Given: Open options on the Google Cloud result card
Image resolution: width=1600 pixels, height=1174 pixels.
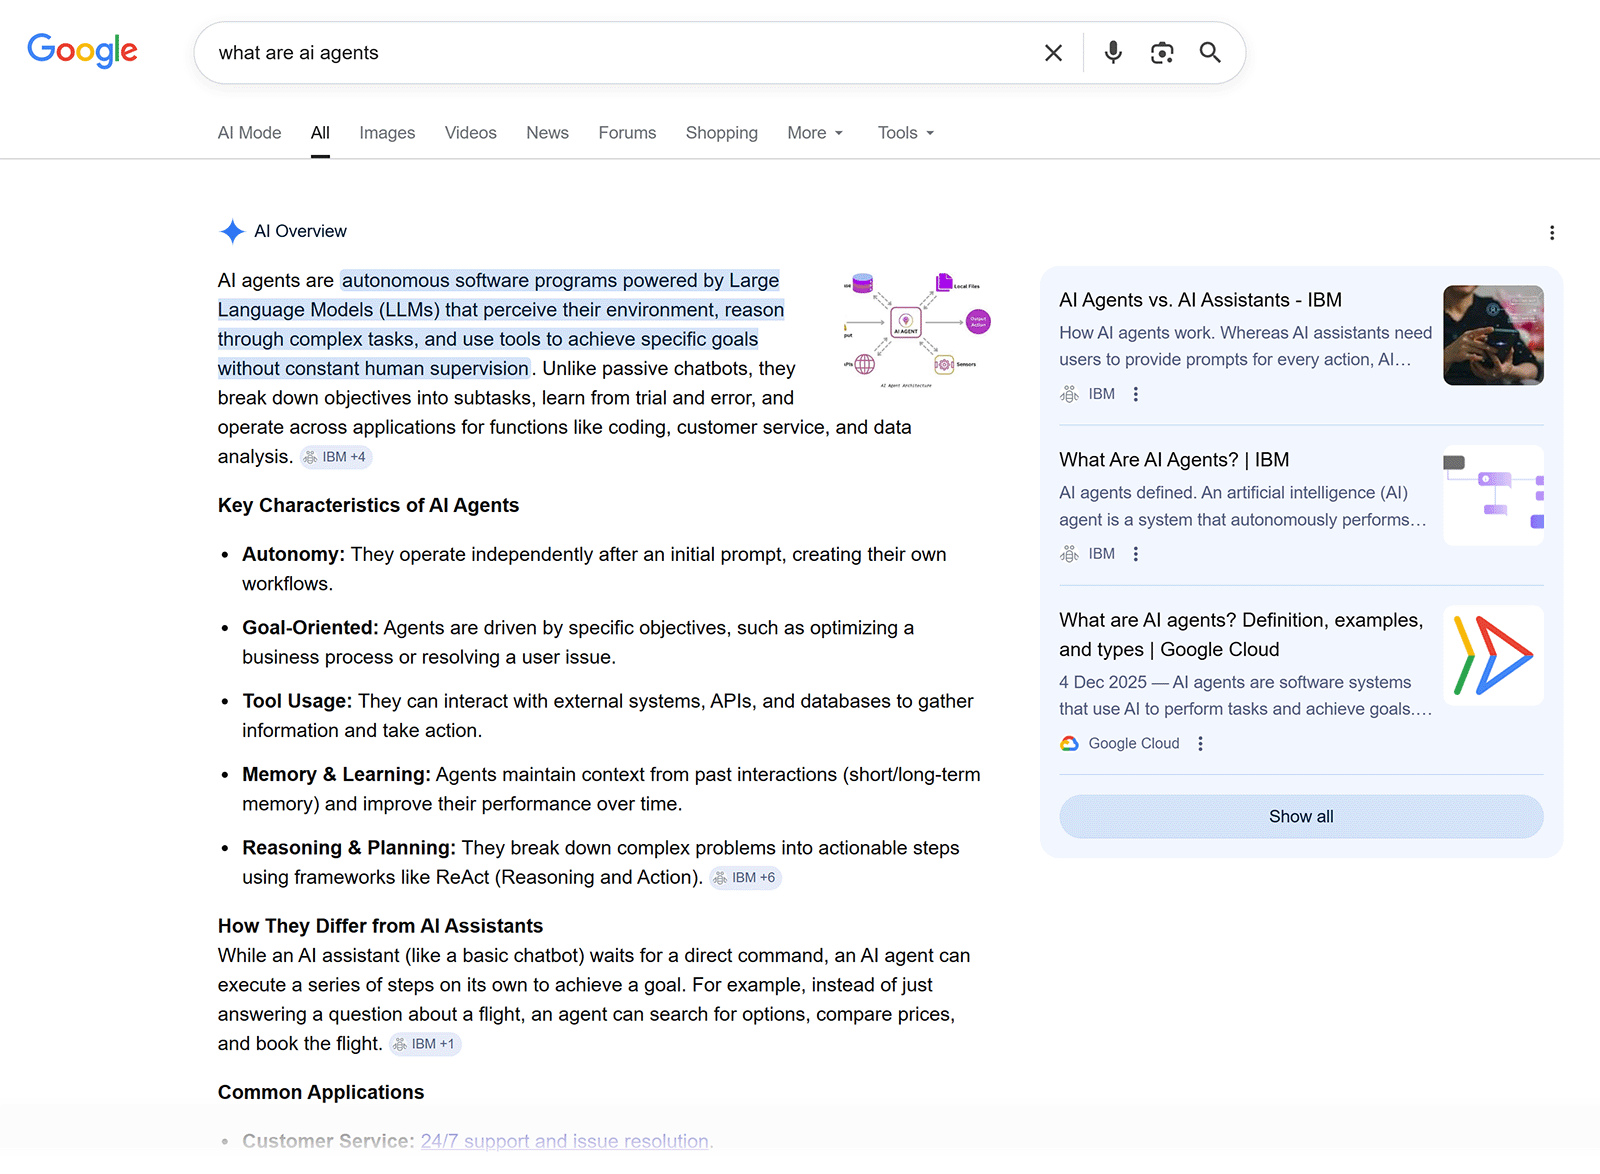Looking at the screenshot, I should 1200,743.
